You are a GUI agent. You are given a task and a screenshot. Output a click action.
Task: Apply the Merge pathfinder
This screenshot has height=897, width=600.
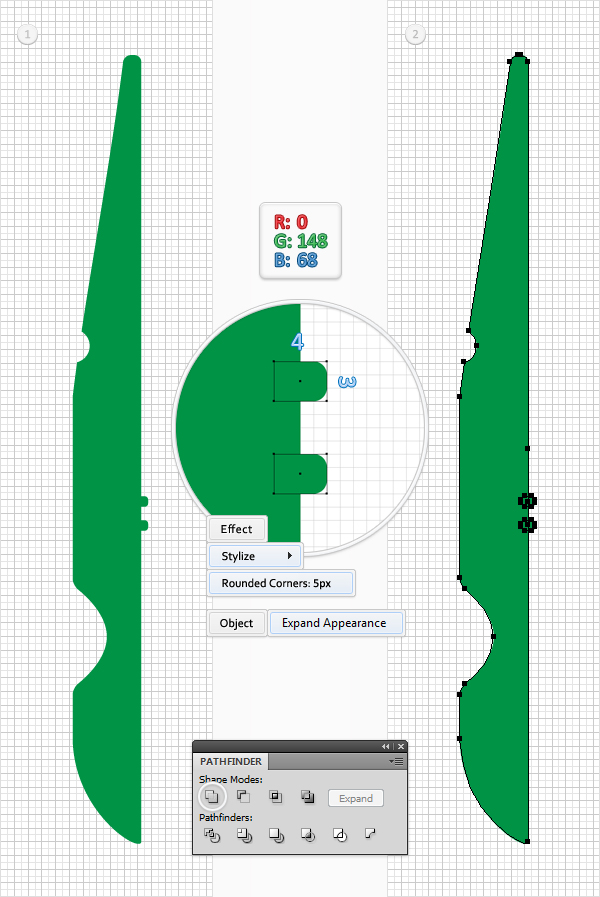tap(276, 835)
